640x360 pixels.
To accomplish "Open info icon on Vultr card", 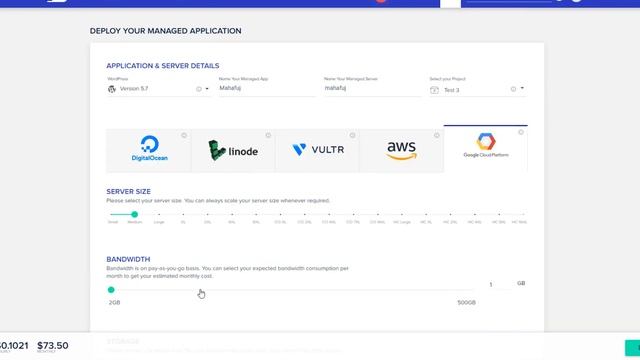I will (352, 135).
